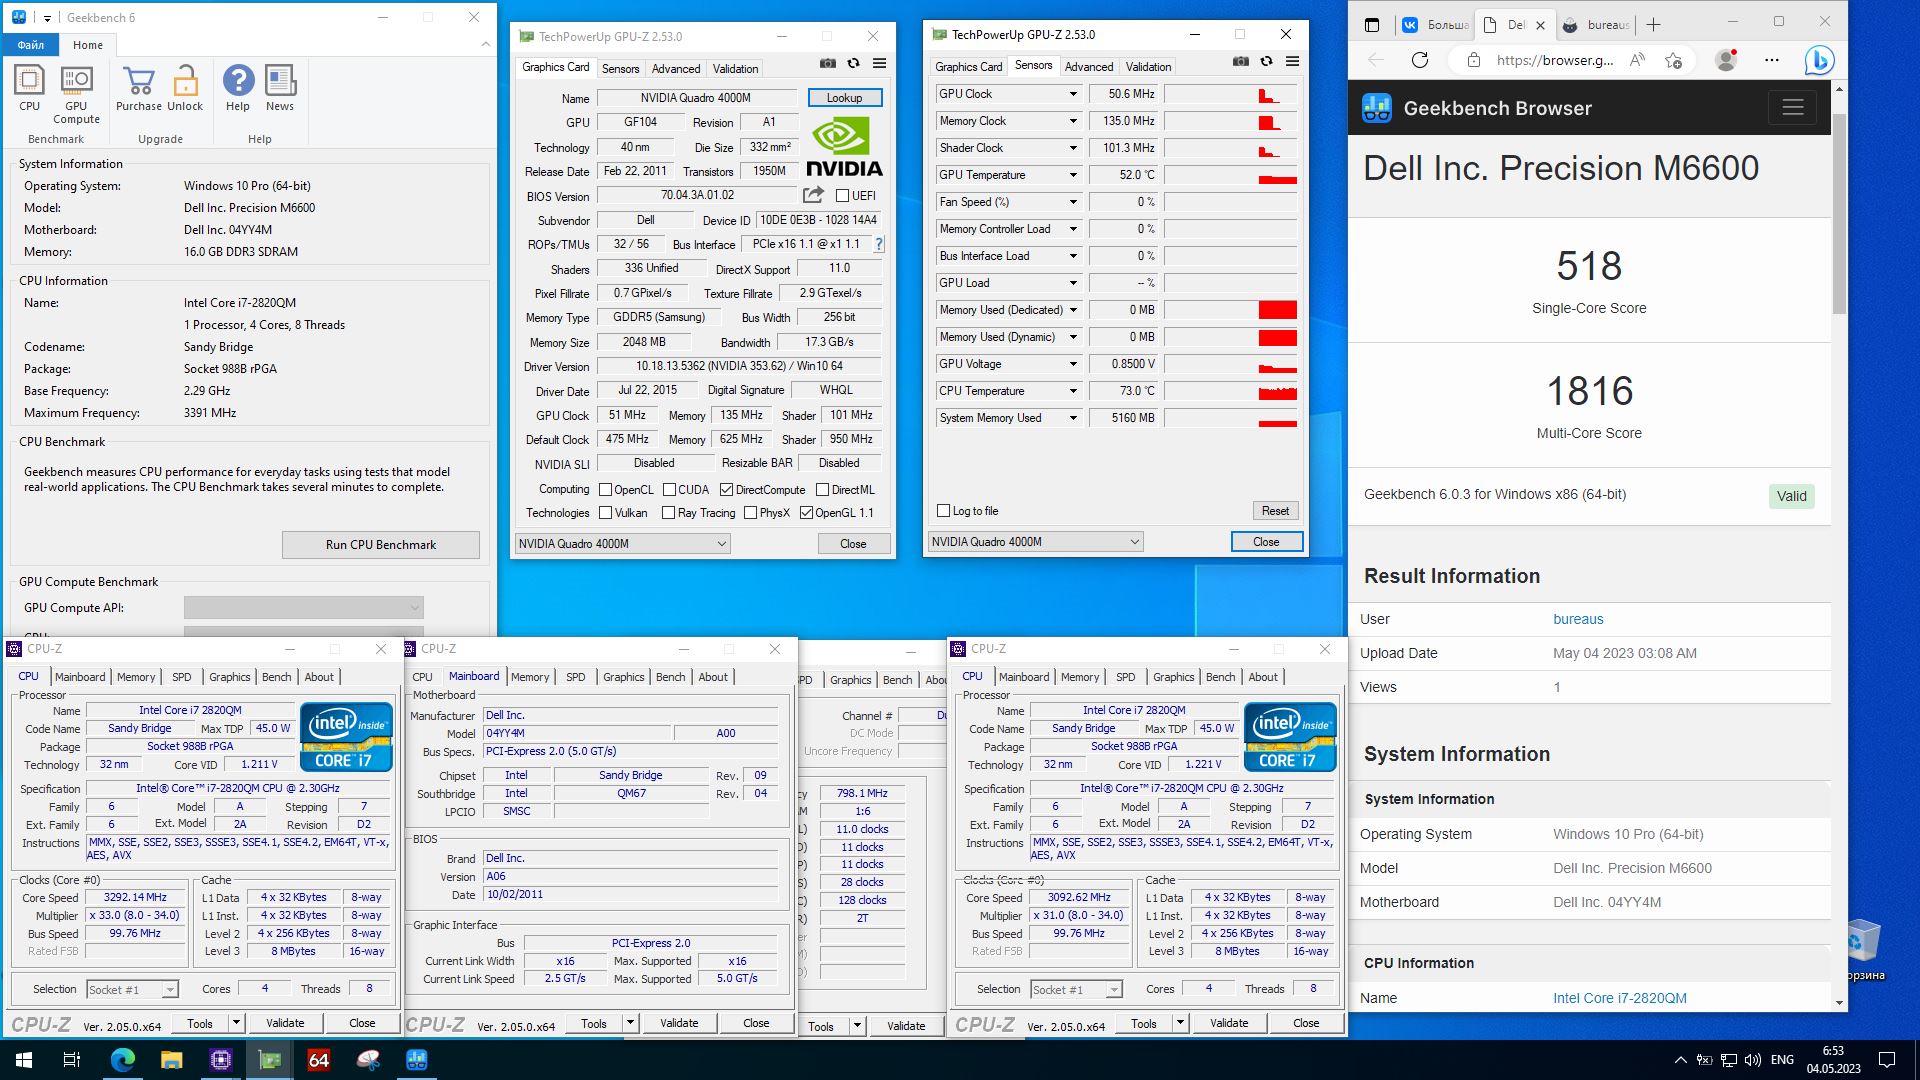Viewport: 1920px width, 1080px height.
Task: Click Run CPU Benchmark button
Action: (381, 545)
